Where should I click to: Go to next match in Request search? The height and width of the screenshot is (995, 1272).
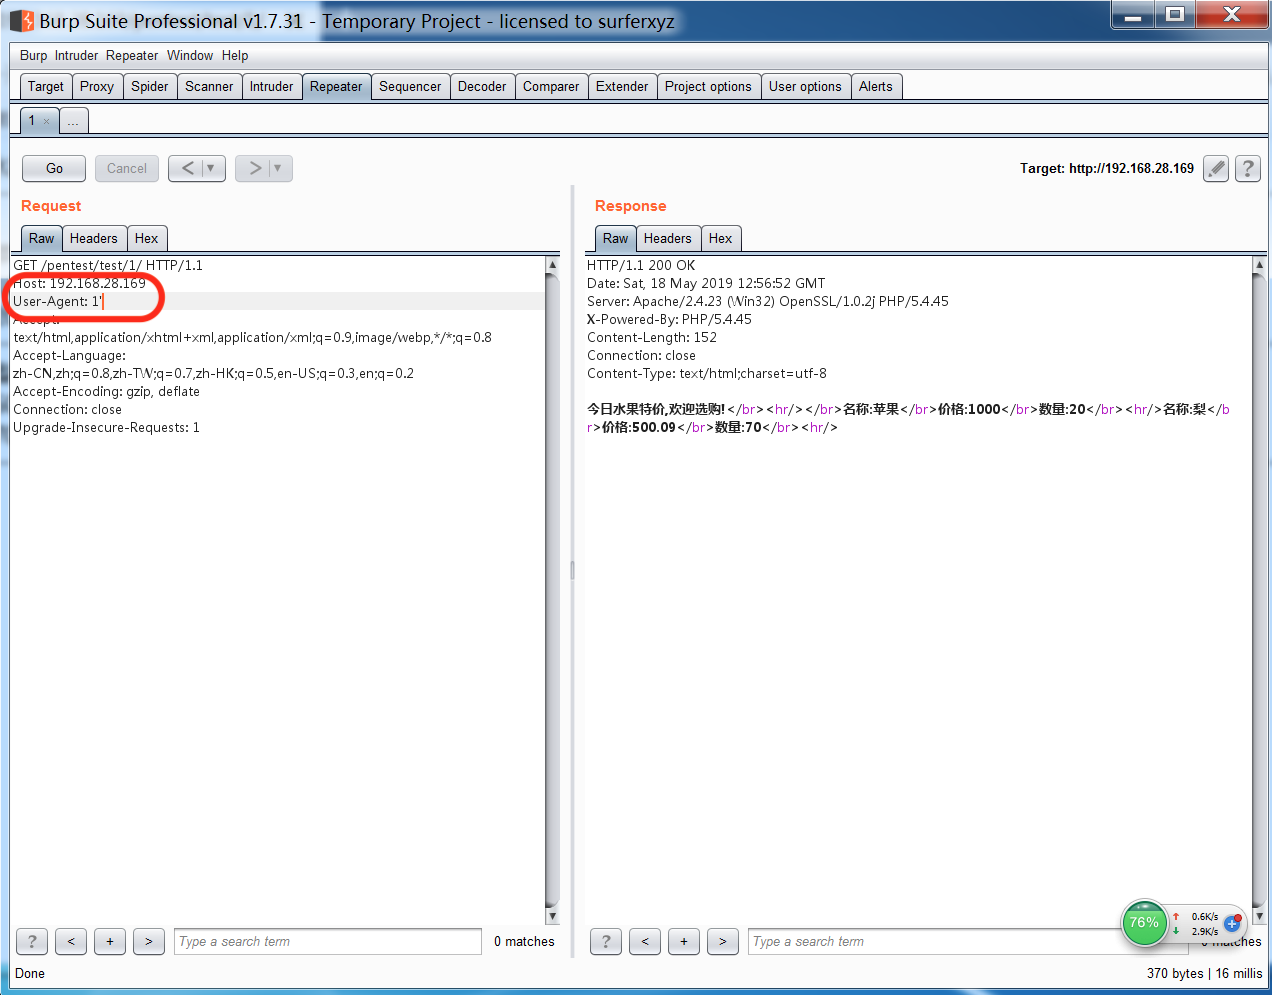(149, 941)
